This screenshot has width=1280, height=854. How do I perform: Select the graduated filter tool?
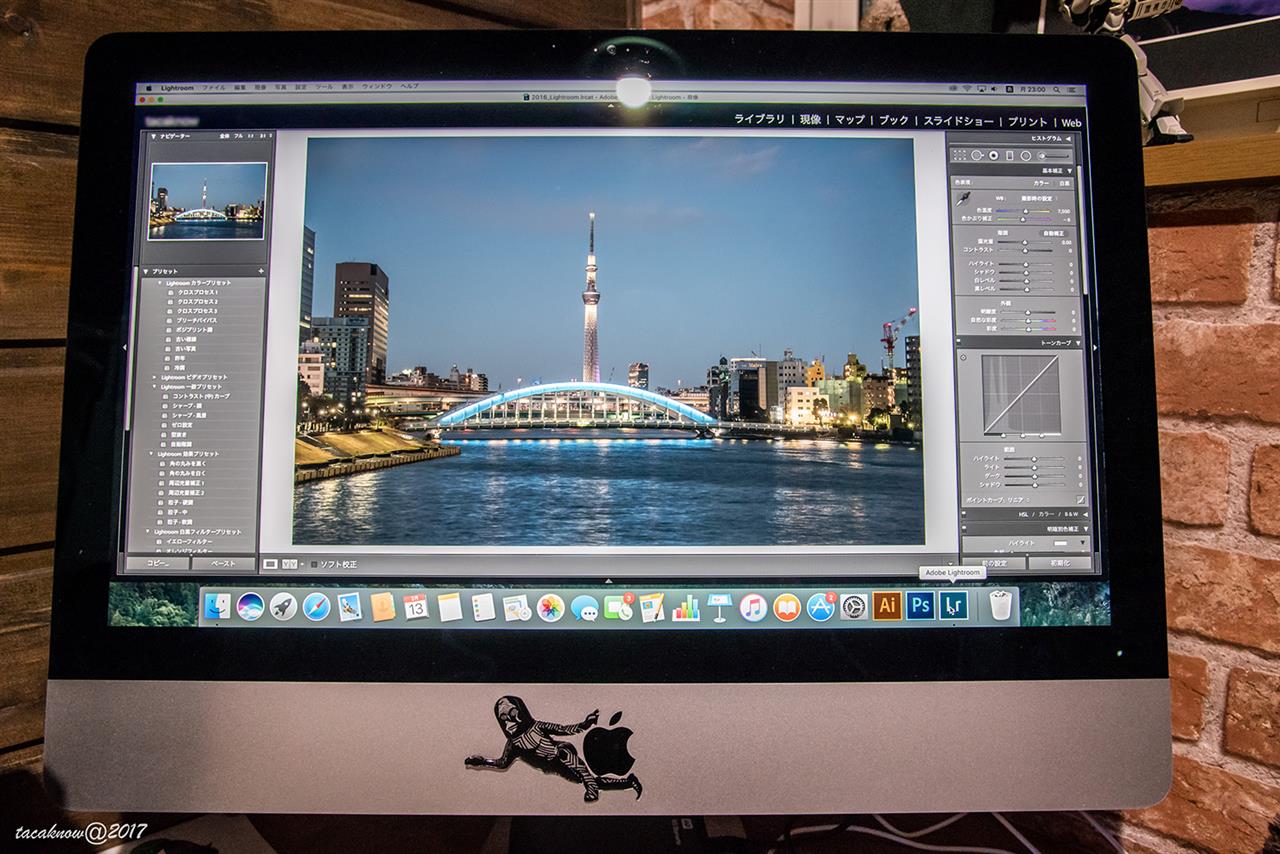click(x=1009, y=155)
